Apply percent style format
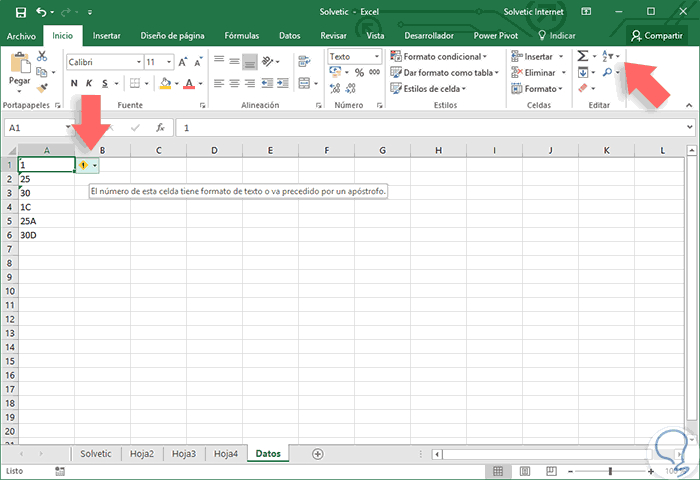 click(x=359, y=72)
